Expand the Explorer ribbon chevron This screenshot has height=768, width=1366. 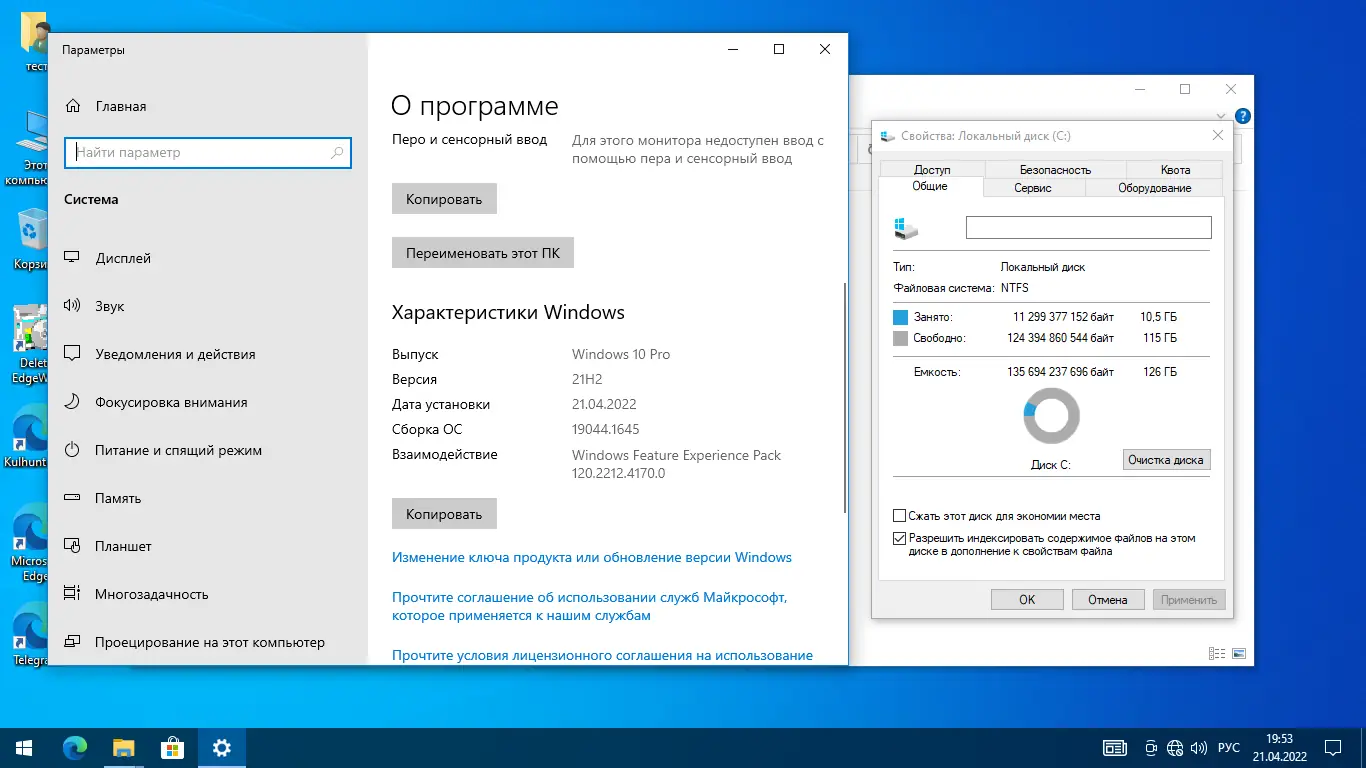tap(1222, 116)
